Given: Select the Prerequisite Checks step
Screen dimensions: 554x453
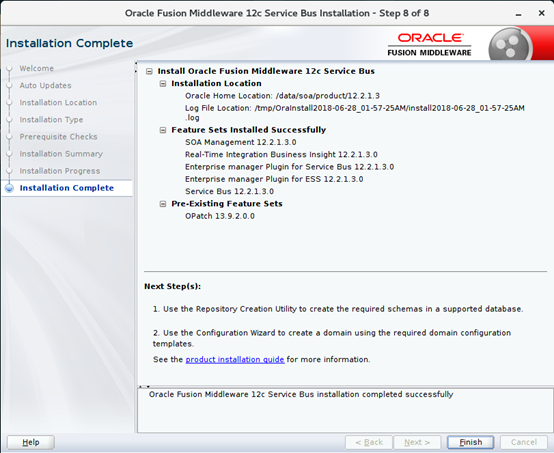Looking at the screenshot, I should click(x=58, y=137).
